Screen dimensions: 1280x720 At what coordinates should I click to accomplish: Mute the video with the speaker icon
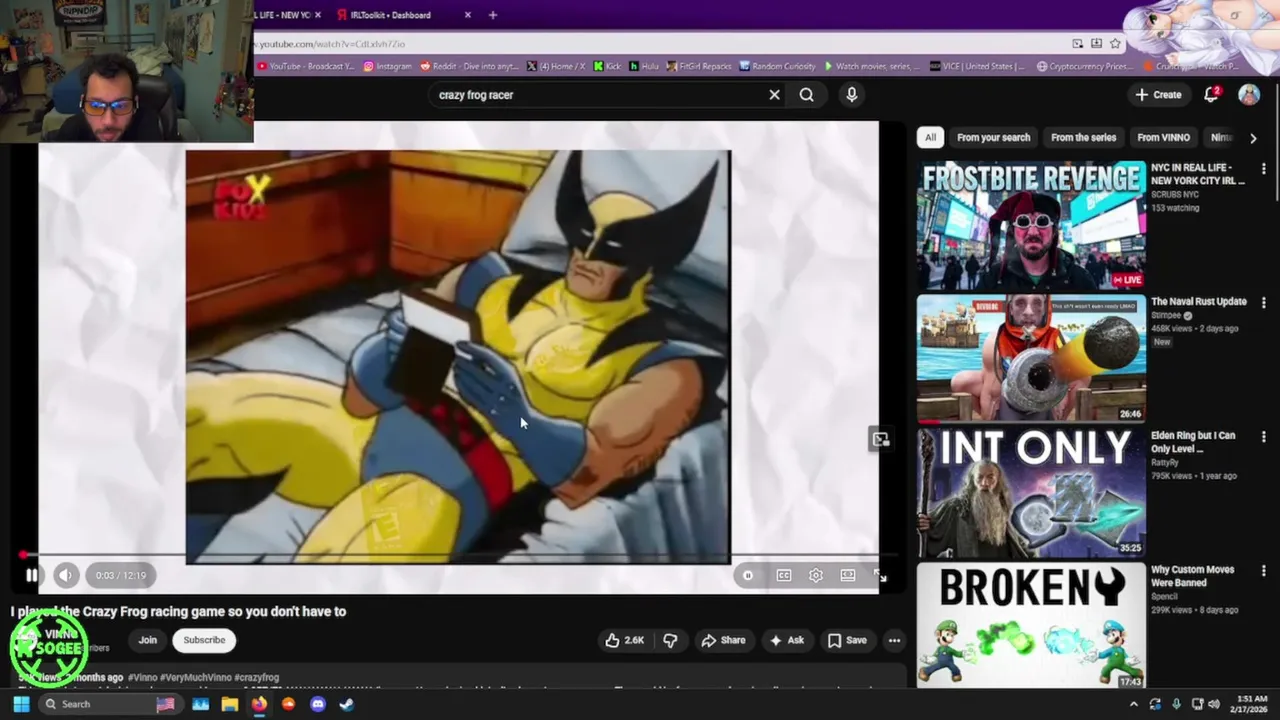pos(65,575)
